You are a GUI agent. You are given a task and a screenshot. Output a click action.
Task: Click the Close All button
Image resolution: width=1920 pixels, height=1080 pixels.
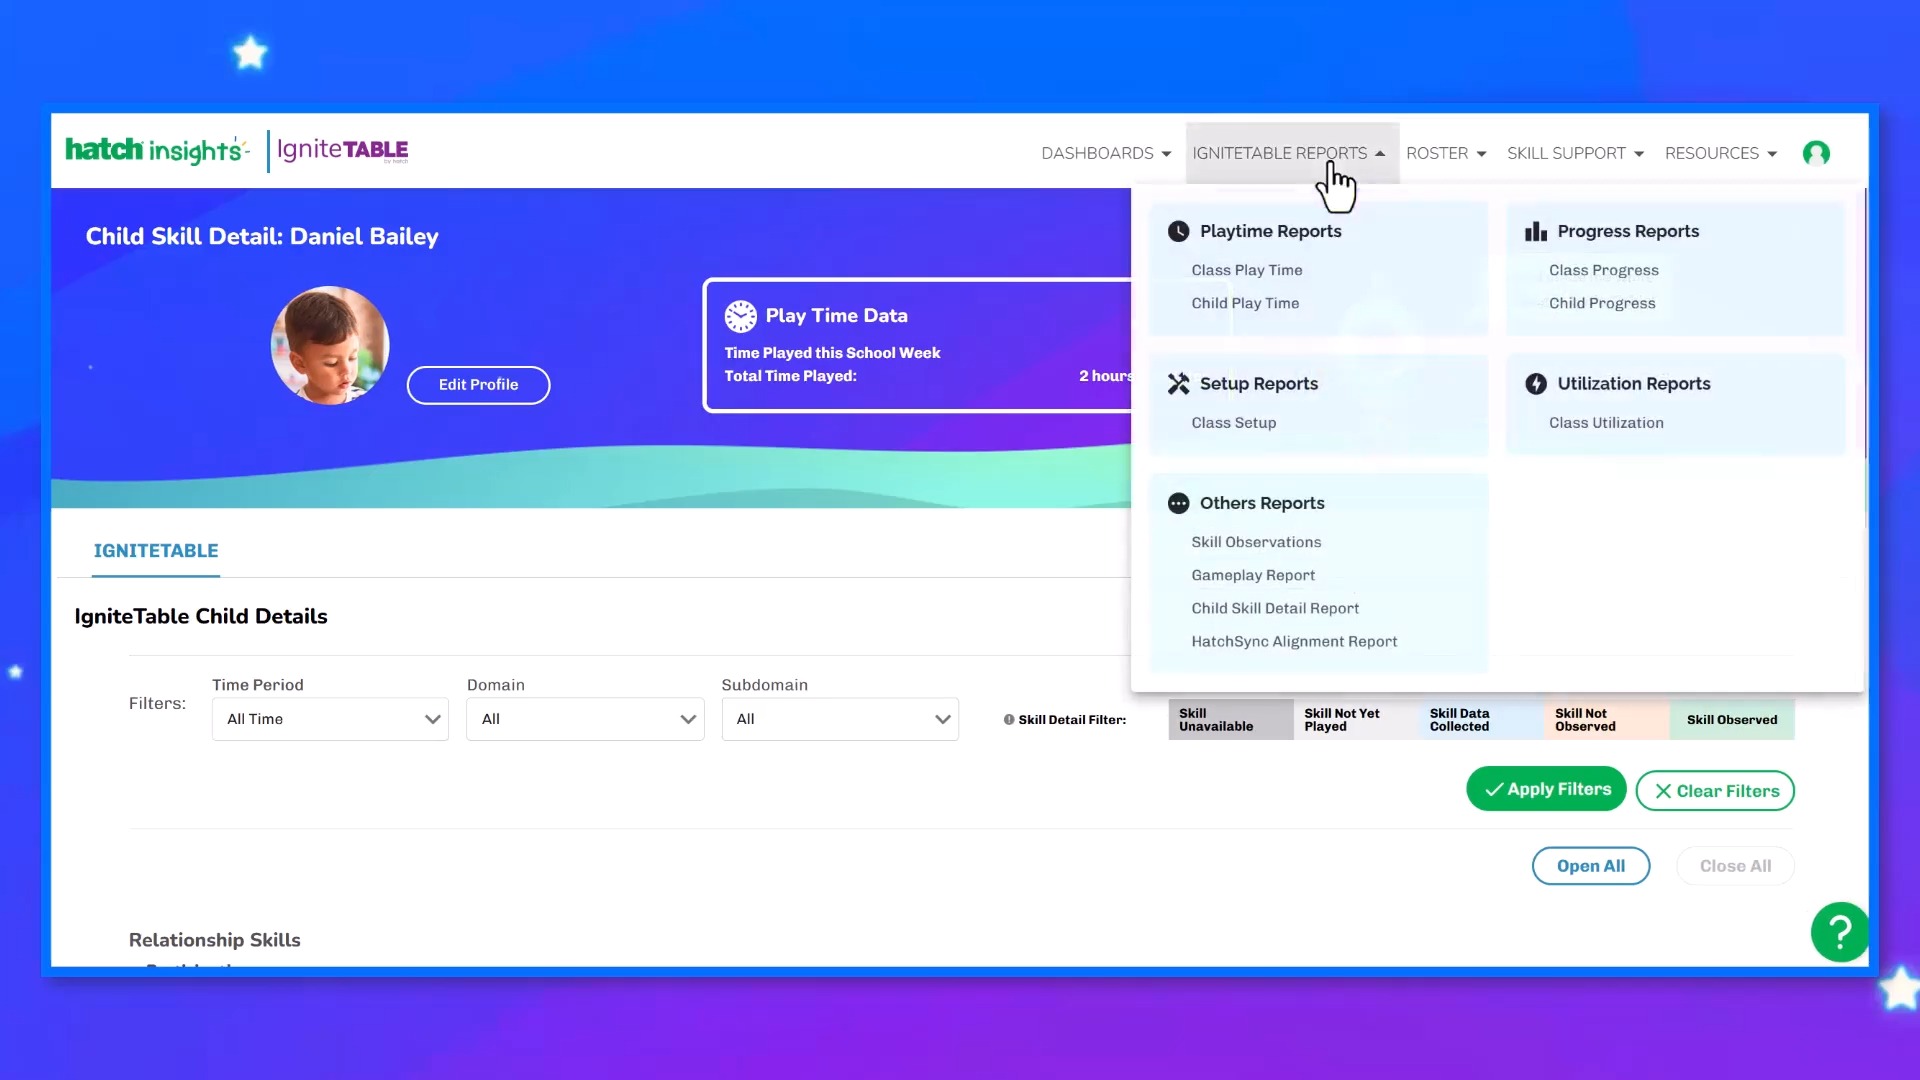1735,866
